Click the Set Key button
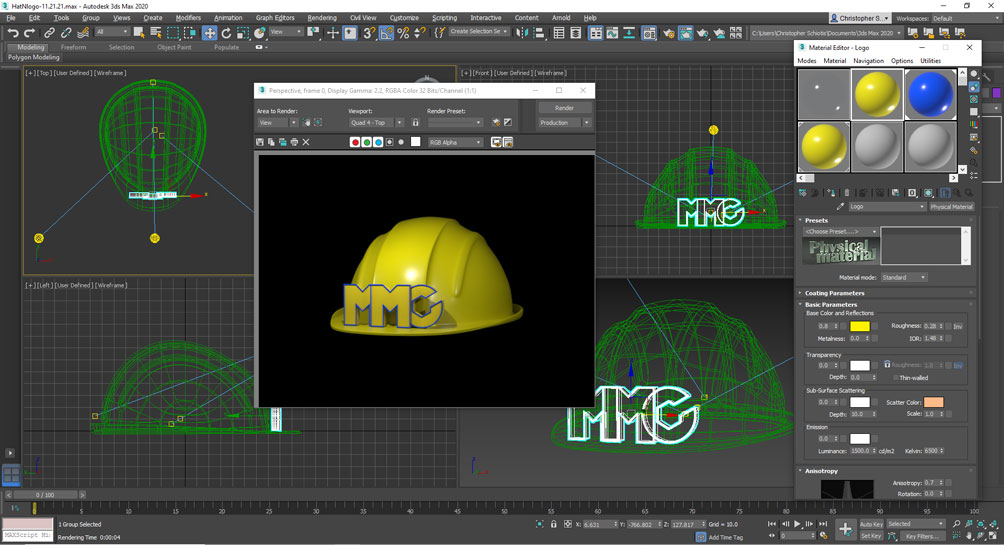This screenshot has height=545, width=1004. point(871,536)
